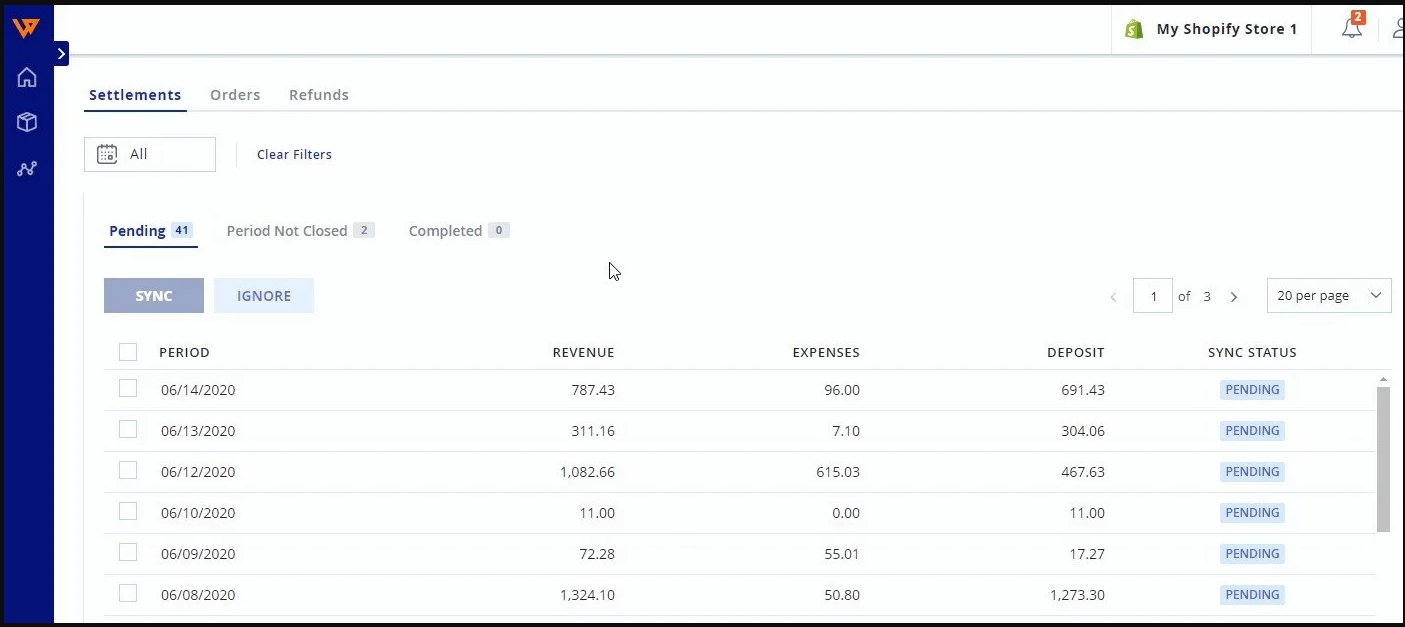Click the table's vertical scrollbar
Viewport: 1405px width, 627px height.
pos(1383,458)
